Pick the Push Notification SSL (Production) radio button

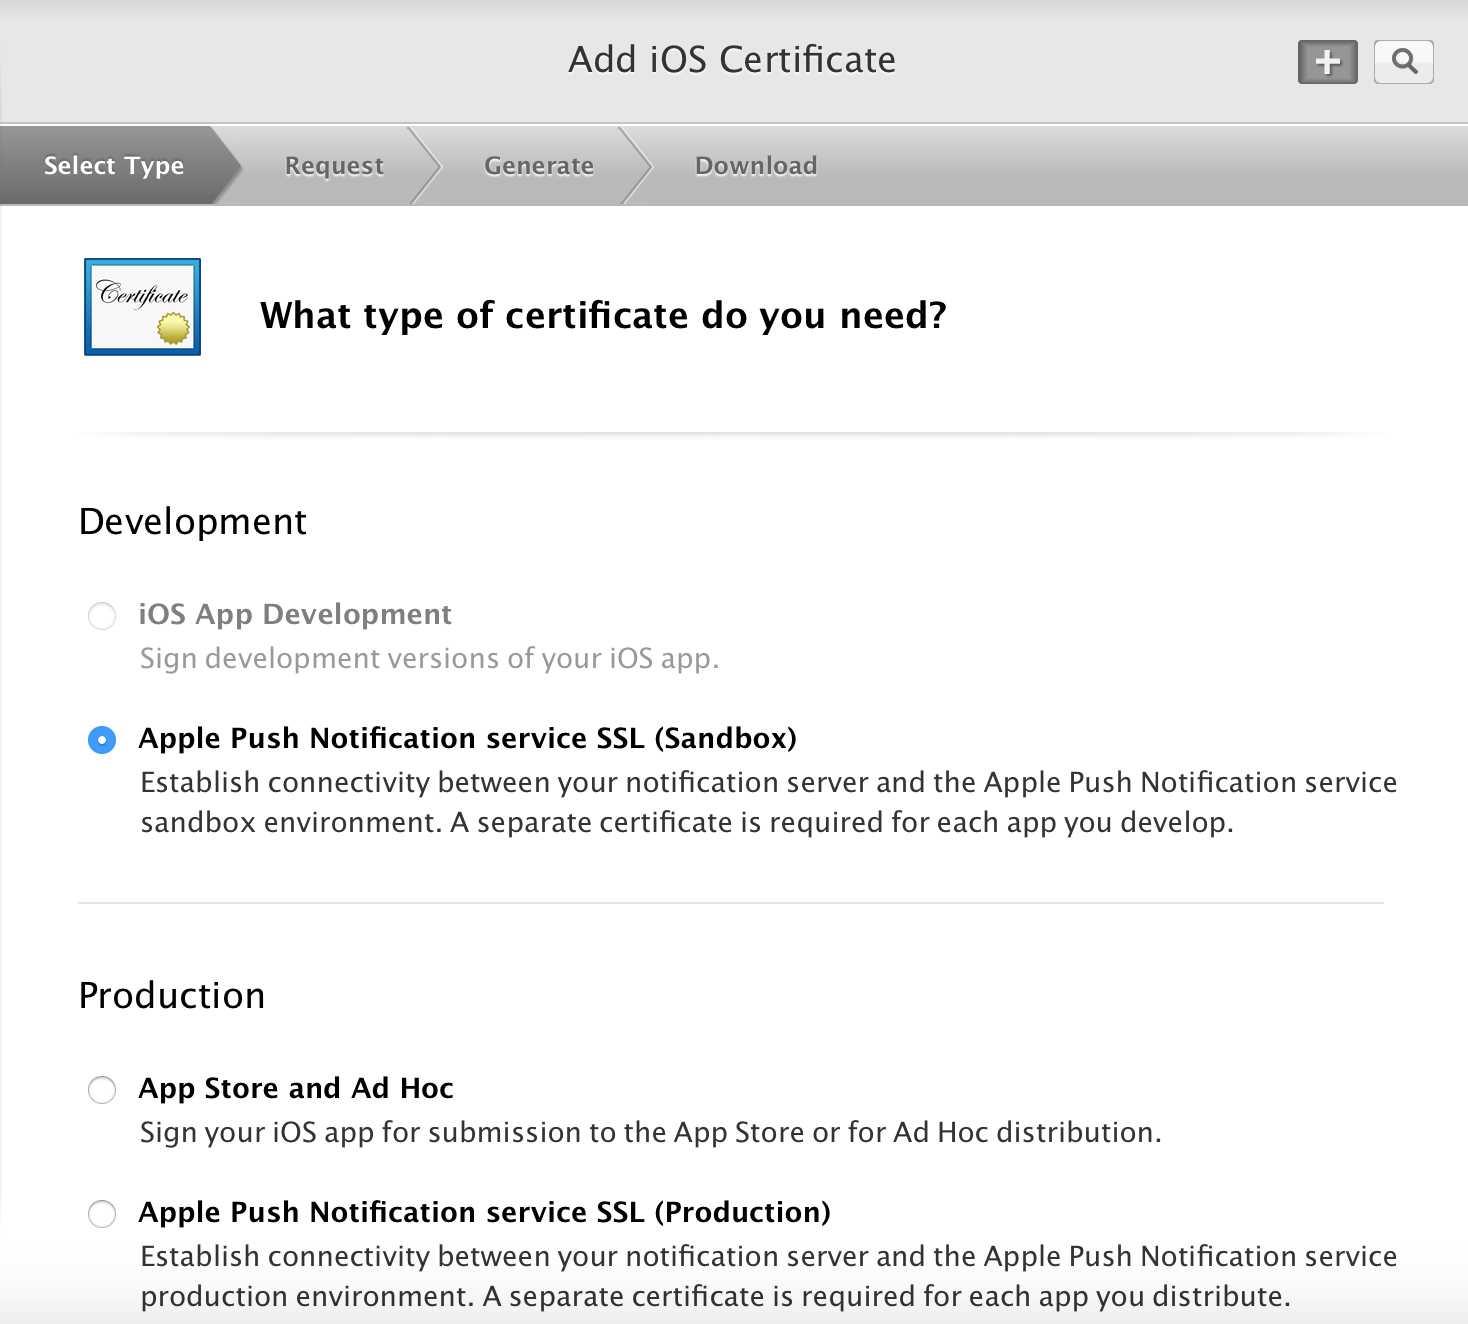coord(102,1214)
